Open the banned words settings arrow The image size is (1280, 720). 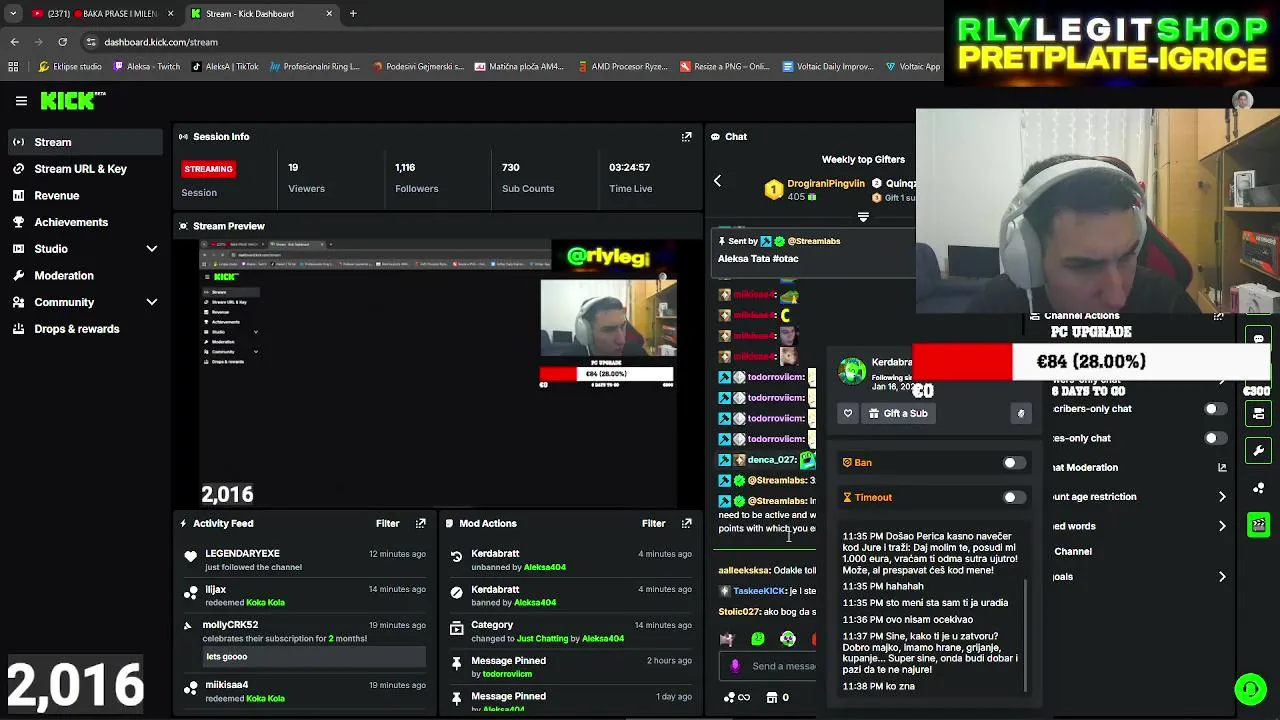pyautogui.click(x=1222, y=526)
